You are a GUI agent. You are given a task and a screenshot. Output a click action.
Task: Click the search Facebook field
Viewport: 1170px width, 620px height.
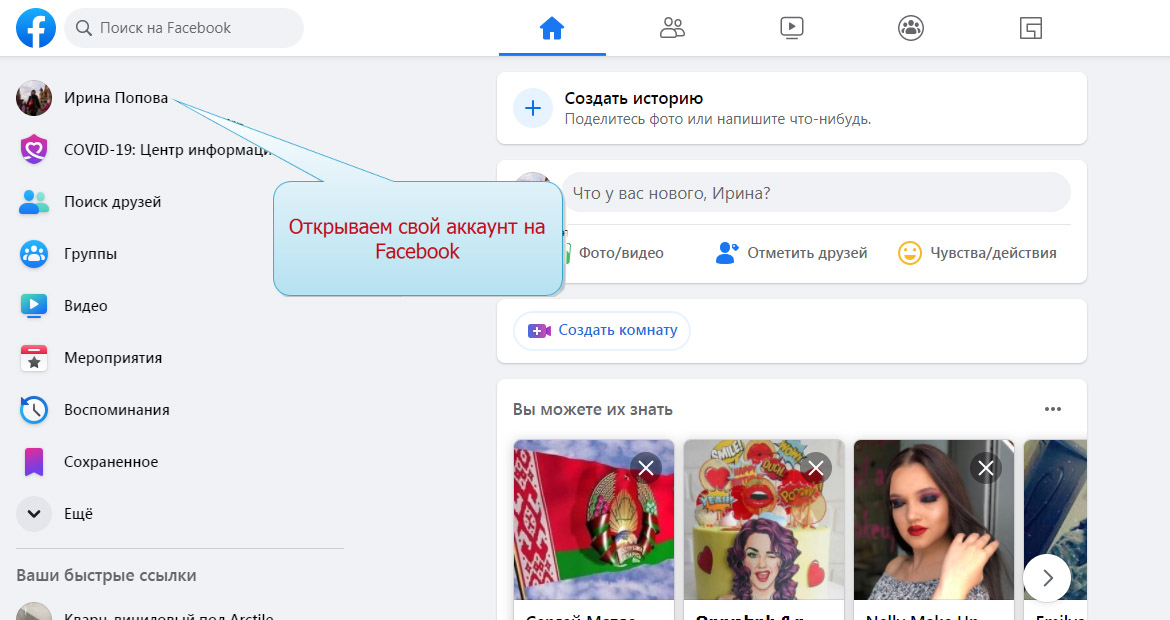(x=185, y=28)
